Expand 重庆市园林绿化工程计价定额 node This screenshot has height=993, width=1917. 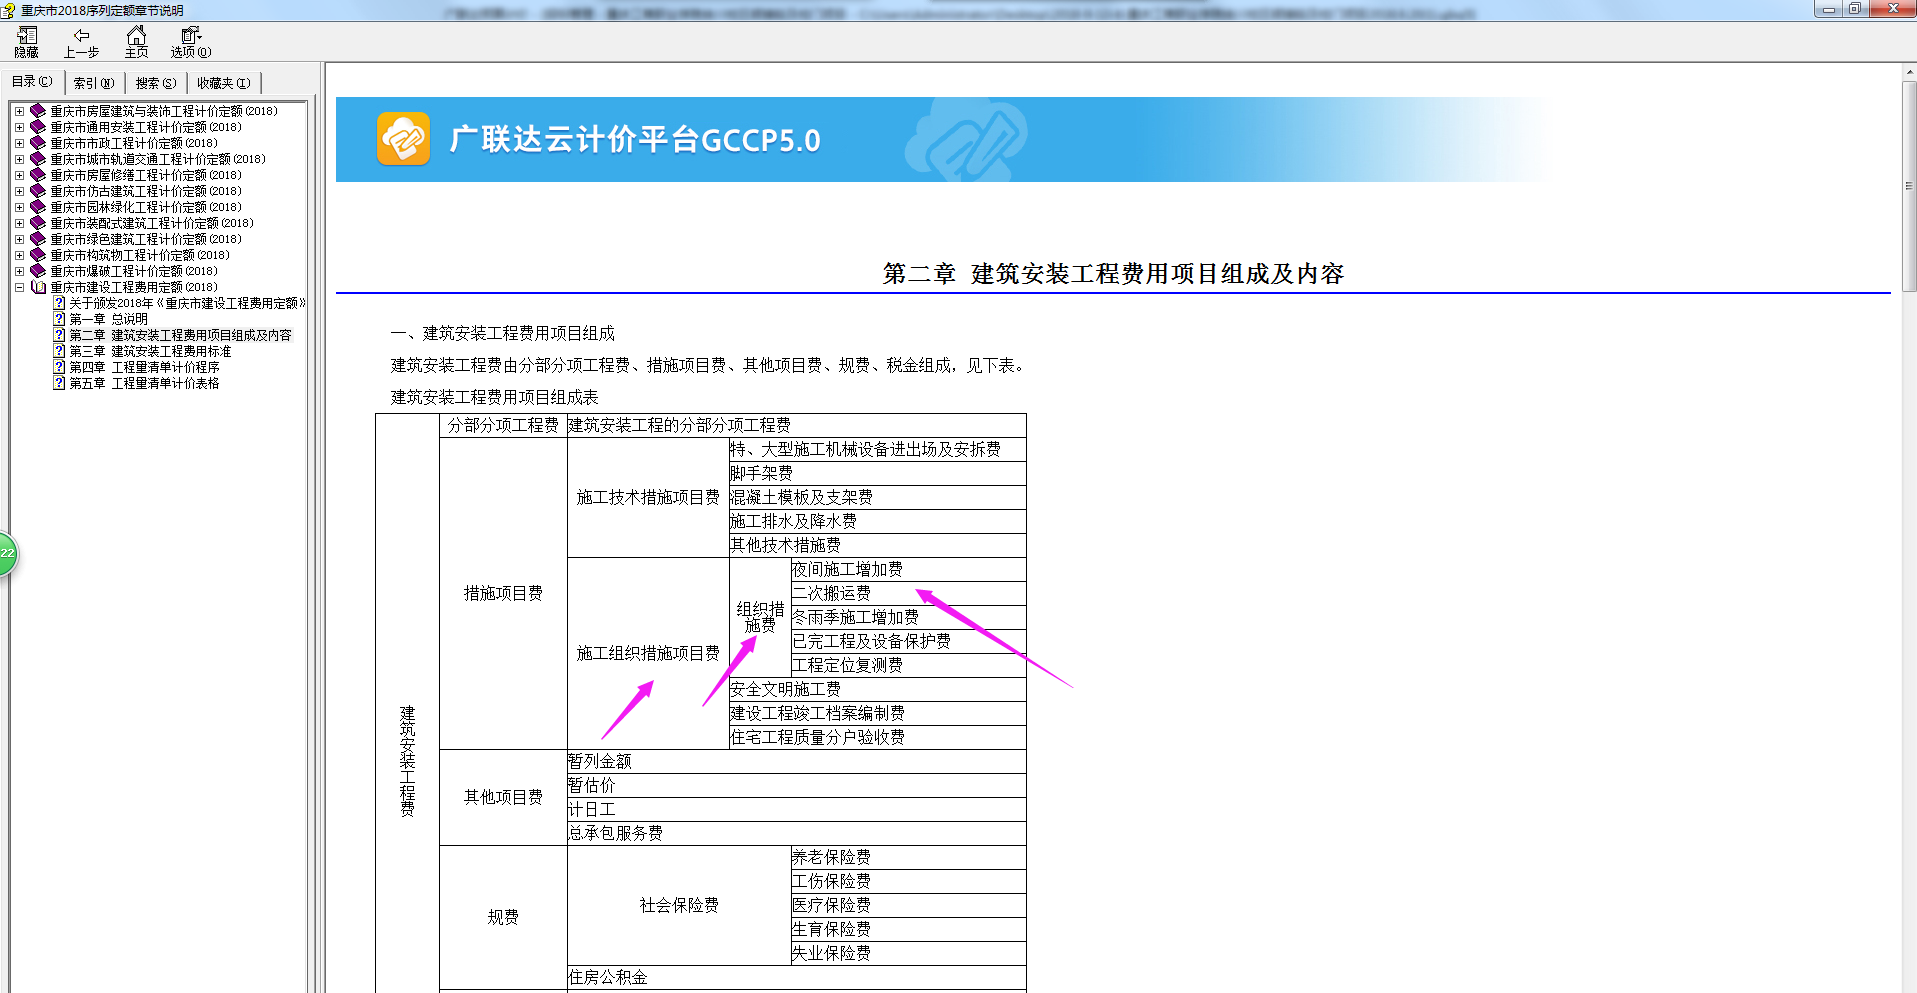(19, 207)
